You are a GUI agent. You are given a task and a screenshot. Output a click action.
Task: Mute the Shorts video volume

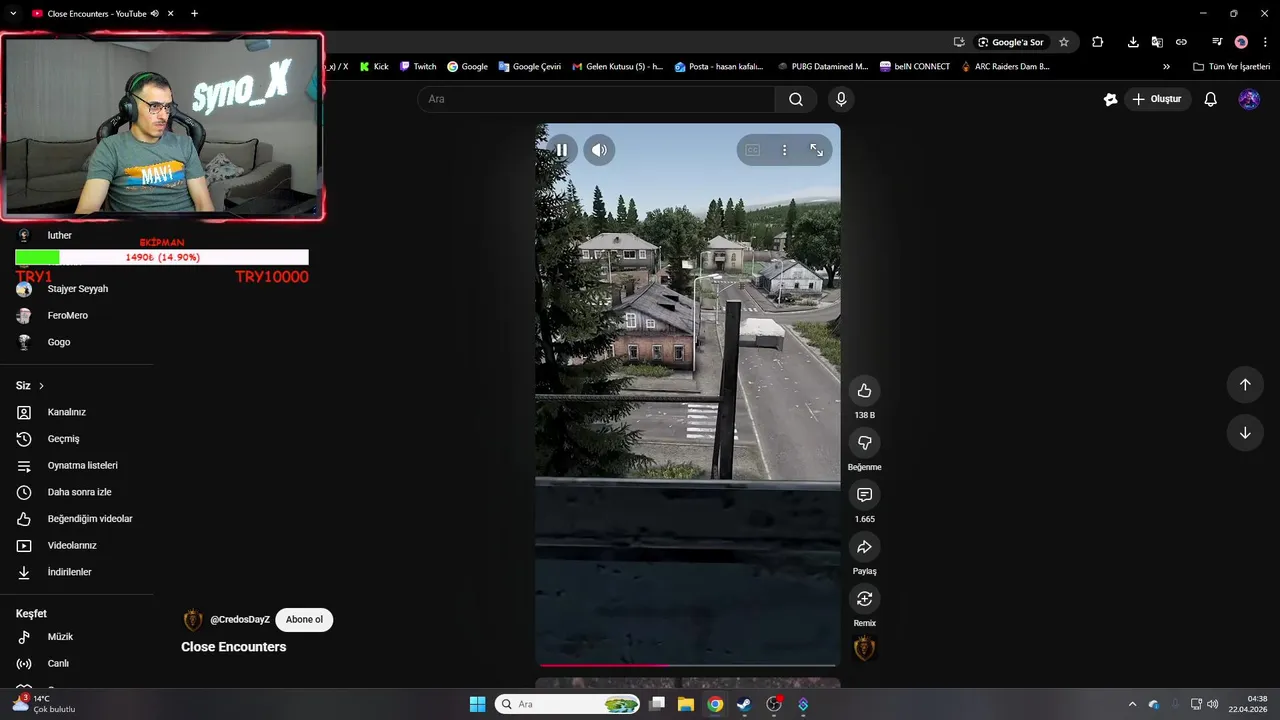tap(599, 150)
